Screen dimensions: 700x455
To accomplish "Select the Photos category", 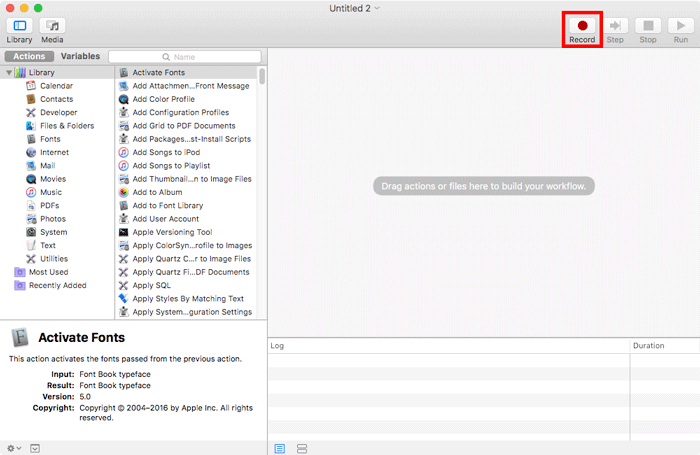I will 53,219.
